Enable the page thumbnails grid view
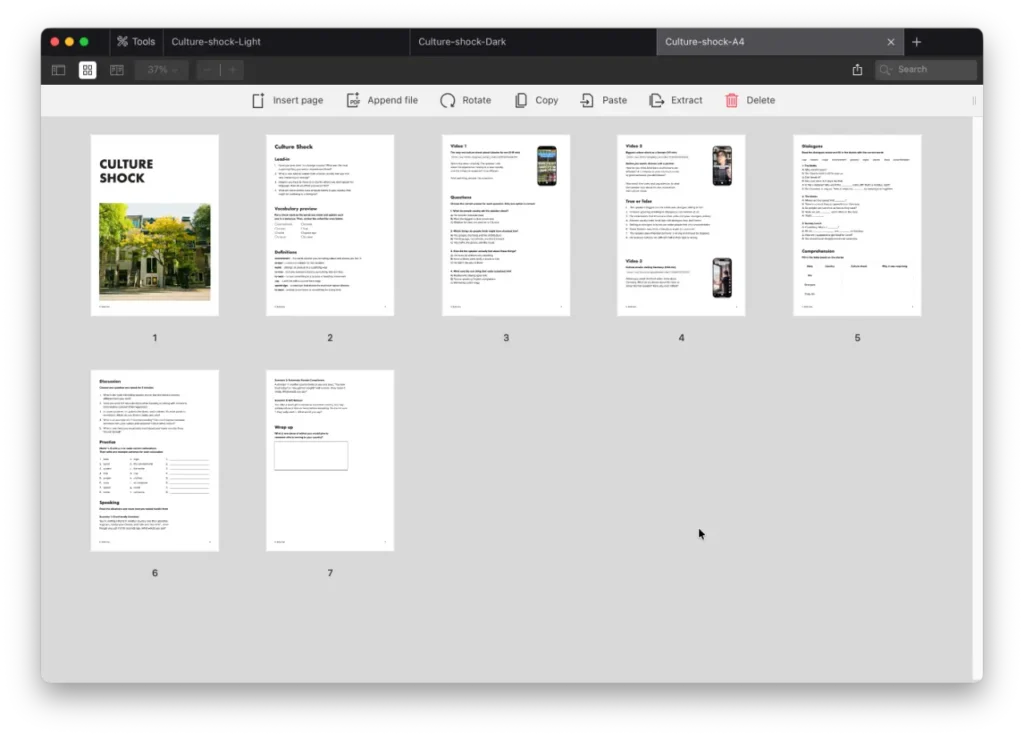 click(87, 70)
